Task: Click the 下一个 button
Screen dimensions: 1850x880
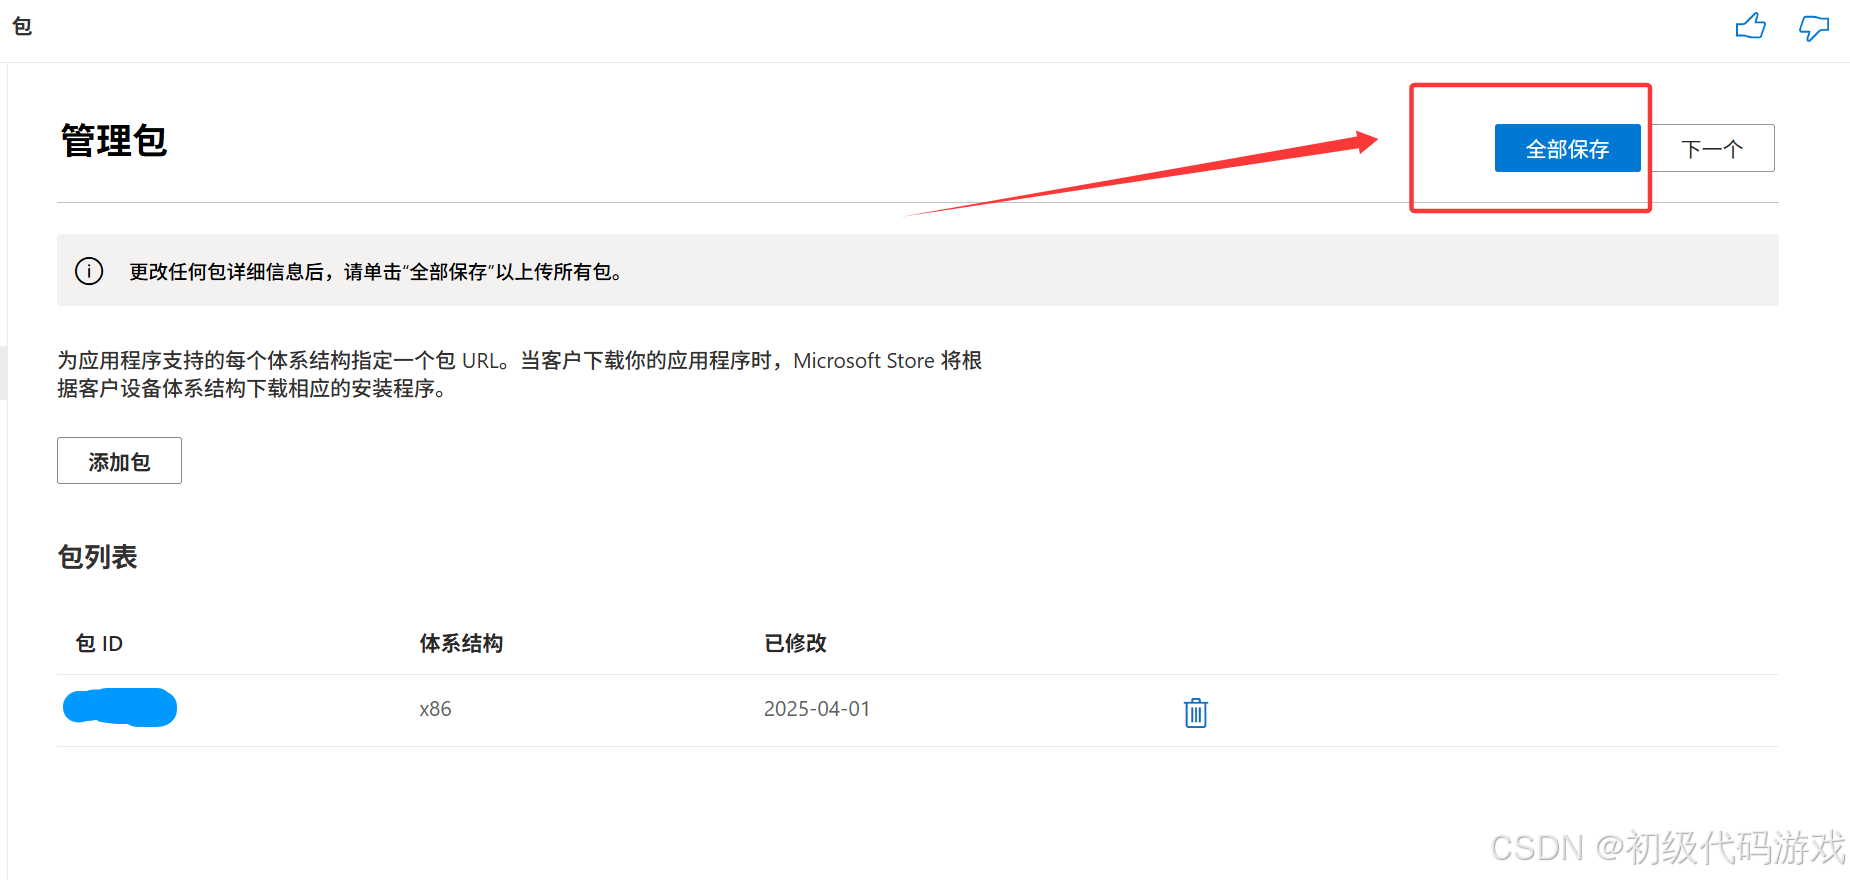Action: click(x=1712, y=148)
